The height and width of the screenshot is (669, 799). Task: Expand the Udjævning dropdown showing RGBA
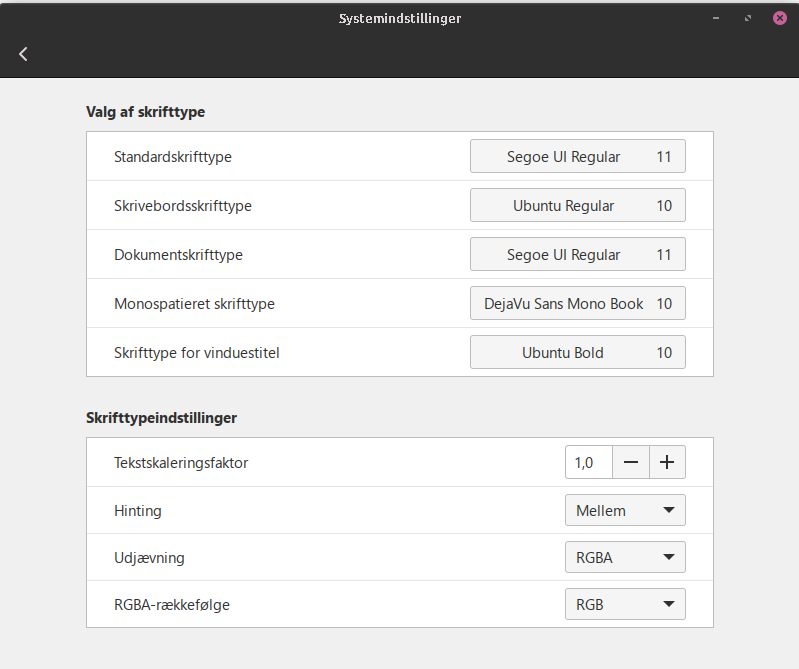[625, 557]
